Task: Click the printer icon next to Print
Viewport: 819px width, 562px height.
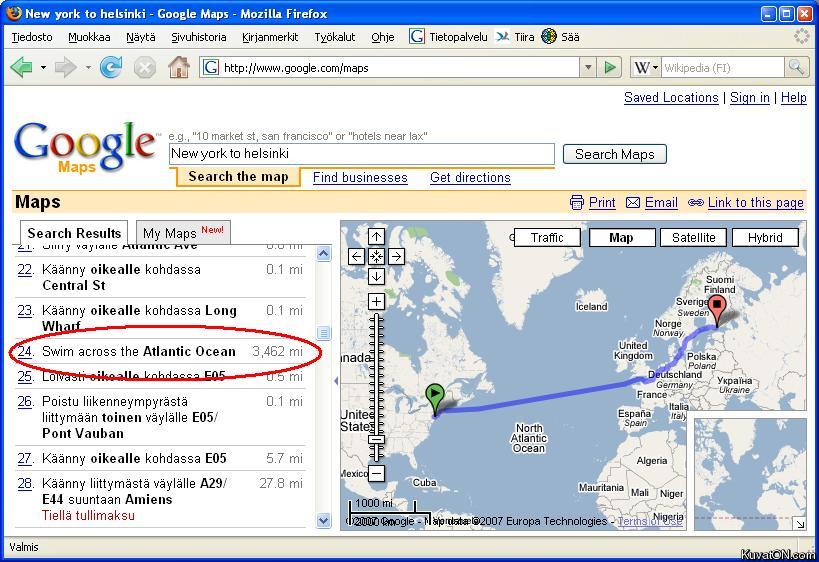Action: [577, 203]
